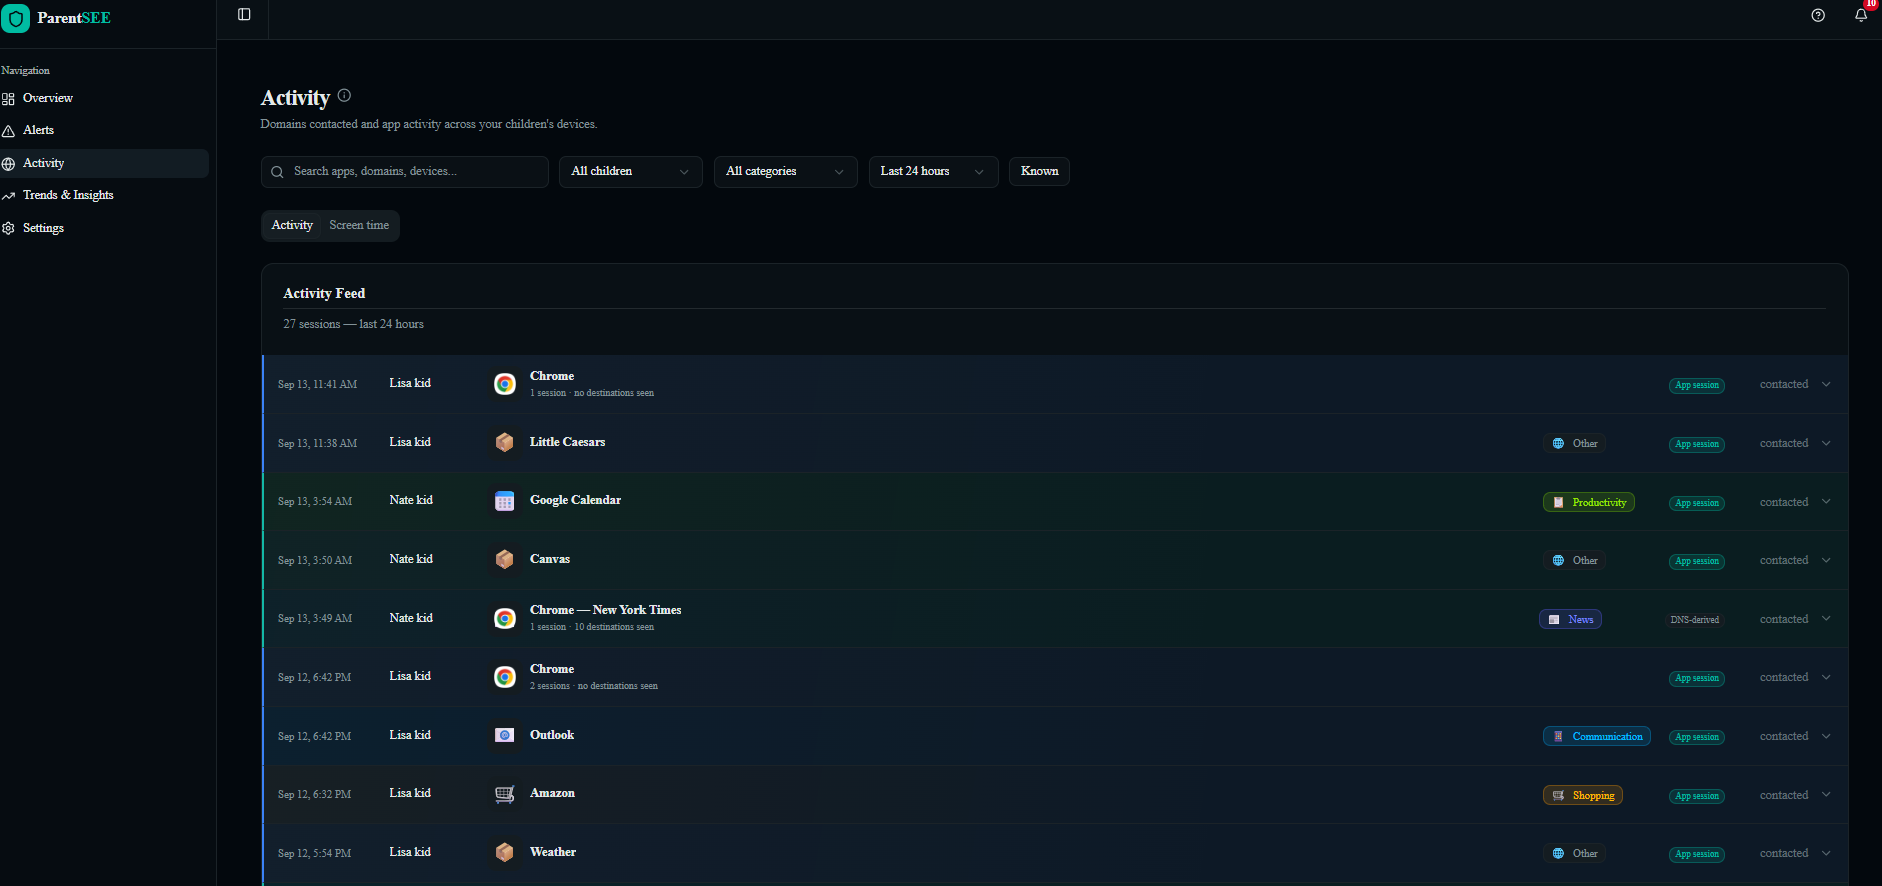The height and width of the screenshot is (886, 1882).
Task: Click the Other tag in Canvas row
Action: coord(1575,560)
